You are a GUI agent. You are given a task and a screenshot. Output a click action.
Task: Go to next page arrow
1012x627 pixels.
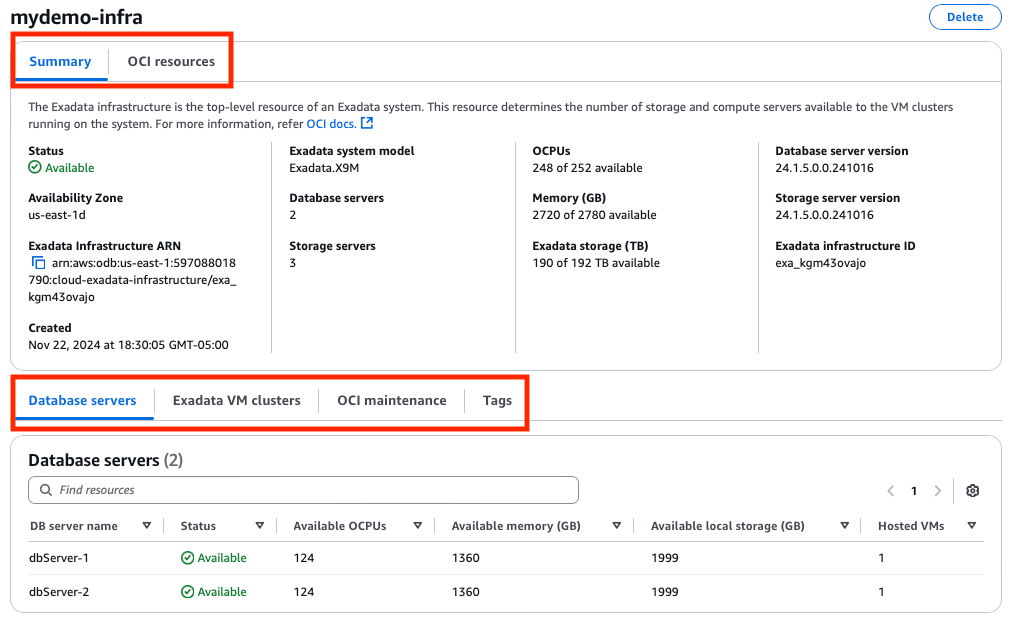[937, 491]
